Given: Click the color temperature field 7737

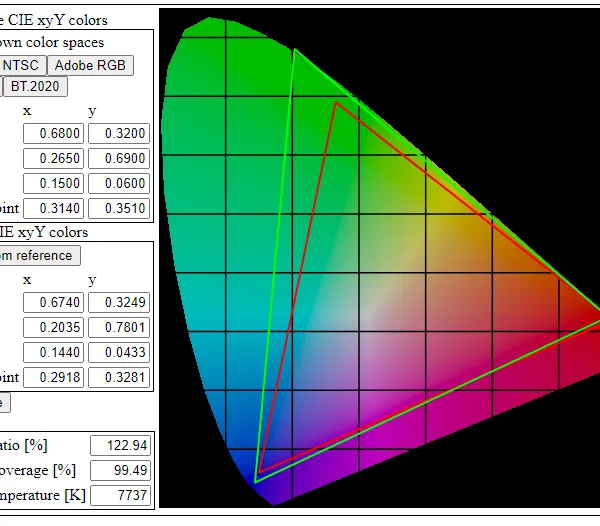Looking at the screenshot, I should click(121, 495).
